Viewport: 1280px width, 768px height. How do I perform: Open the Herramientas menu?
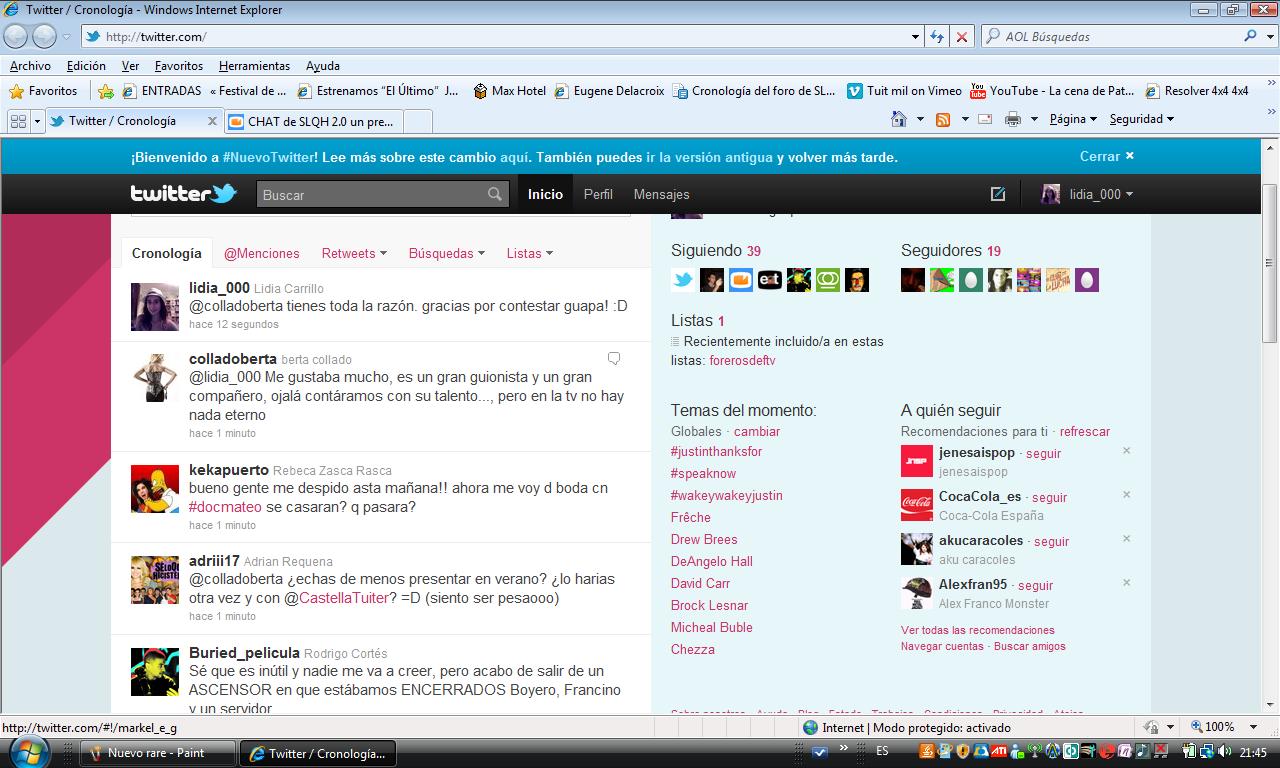click(x=254, y=66)
